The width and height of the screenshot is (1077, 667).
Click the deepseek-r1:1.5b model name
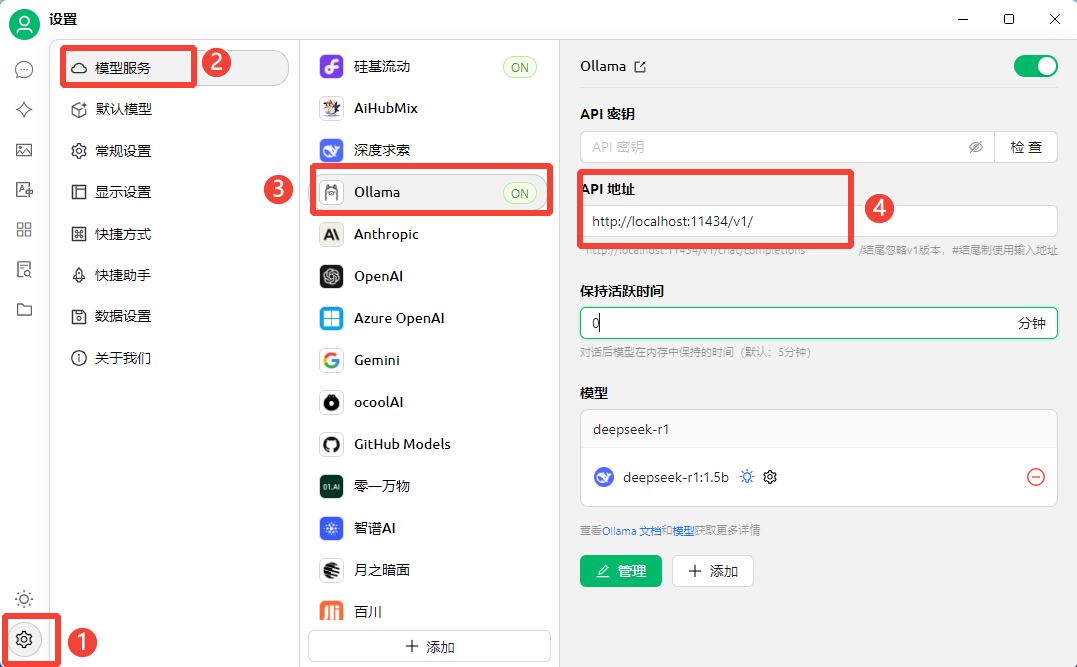click(676, 477)
